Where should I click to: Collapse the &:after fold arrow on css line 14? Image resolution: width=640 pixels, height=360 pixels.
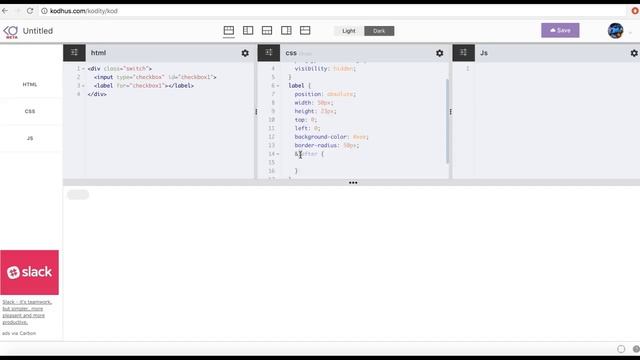point(278,154)
